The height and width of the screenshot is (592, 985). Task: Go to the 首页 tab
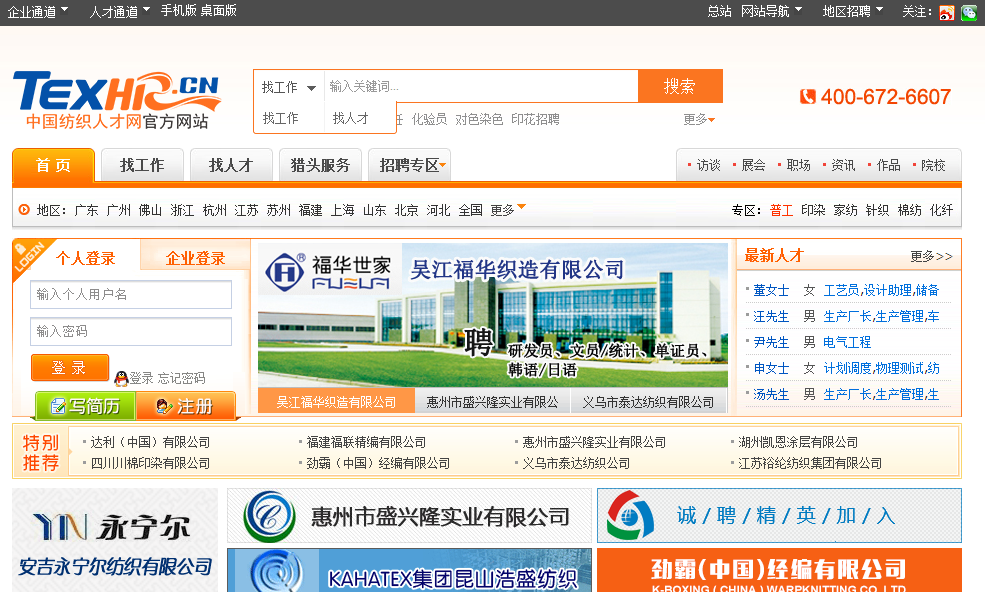pyautogui.click(x=53, y=165)
